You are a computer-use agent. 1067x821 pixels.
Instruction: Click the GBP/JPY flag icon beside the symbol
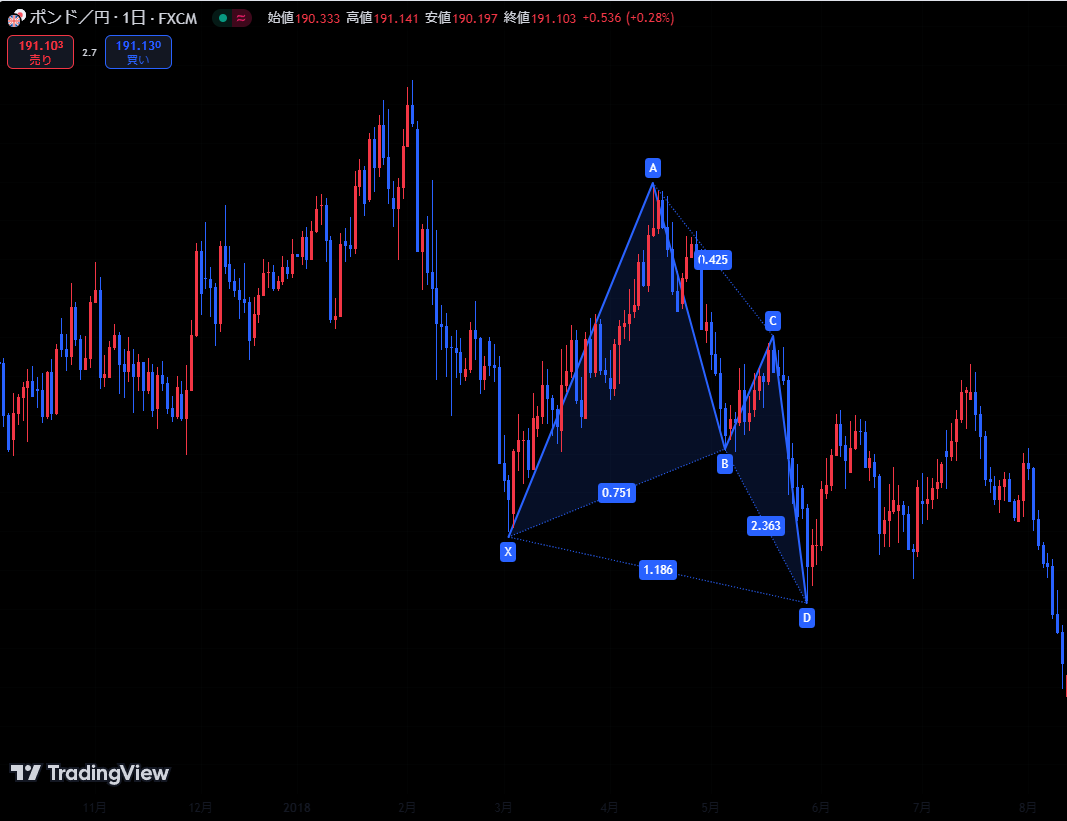click(x=16, y=18)
